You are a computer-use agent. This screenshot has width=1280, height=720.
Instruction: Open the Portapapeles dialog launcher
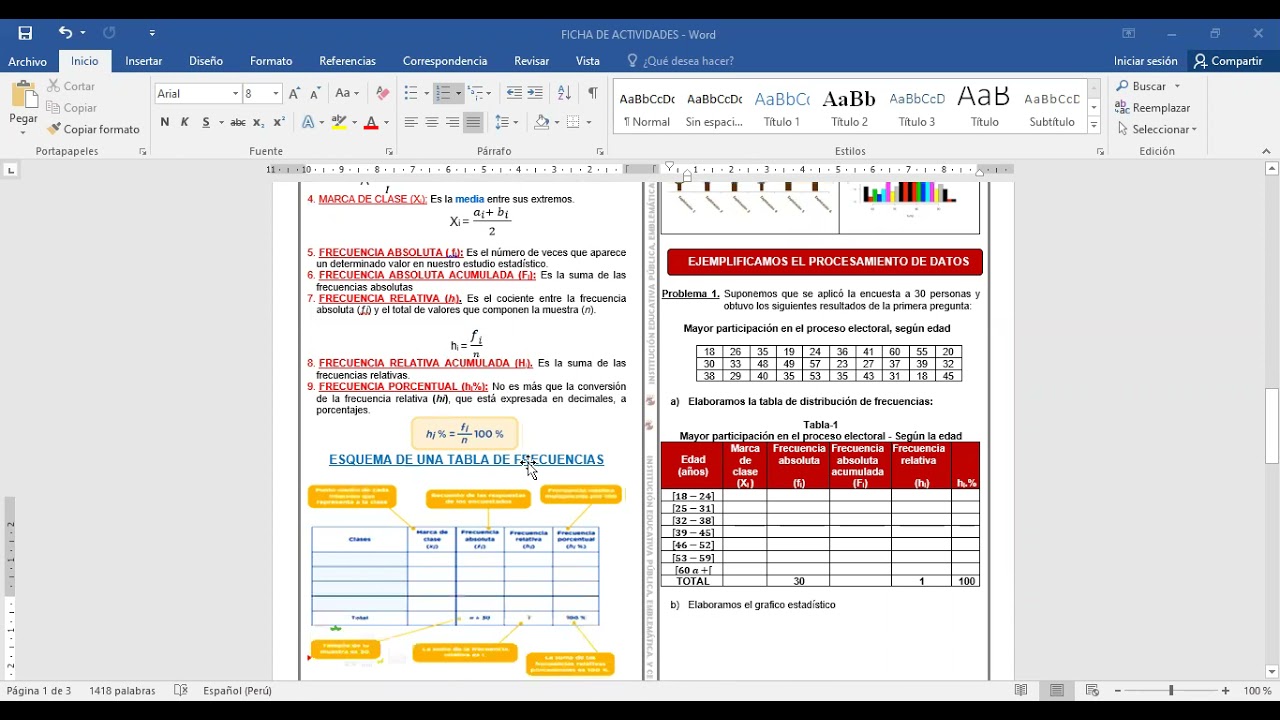coord(142,152)
